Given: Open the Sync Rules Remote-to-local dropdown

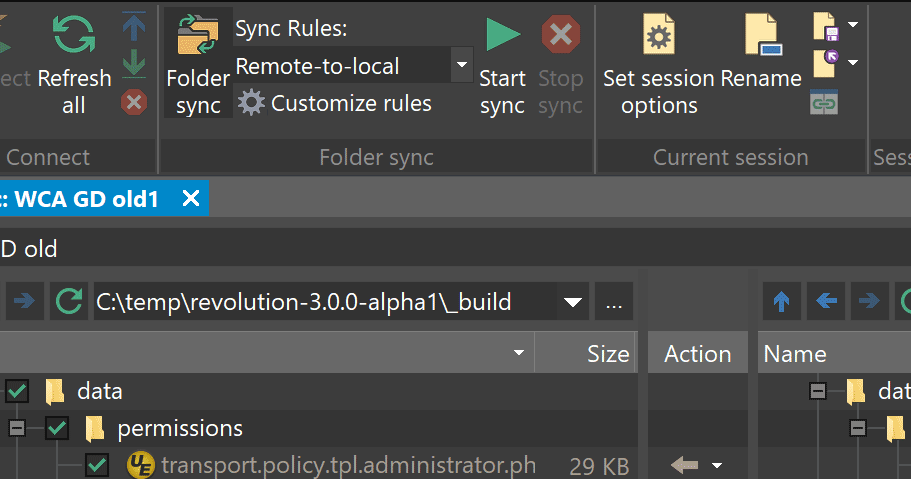Looking at the screenshot, I should click(461, 66).
